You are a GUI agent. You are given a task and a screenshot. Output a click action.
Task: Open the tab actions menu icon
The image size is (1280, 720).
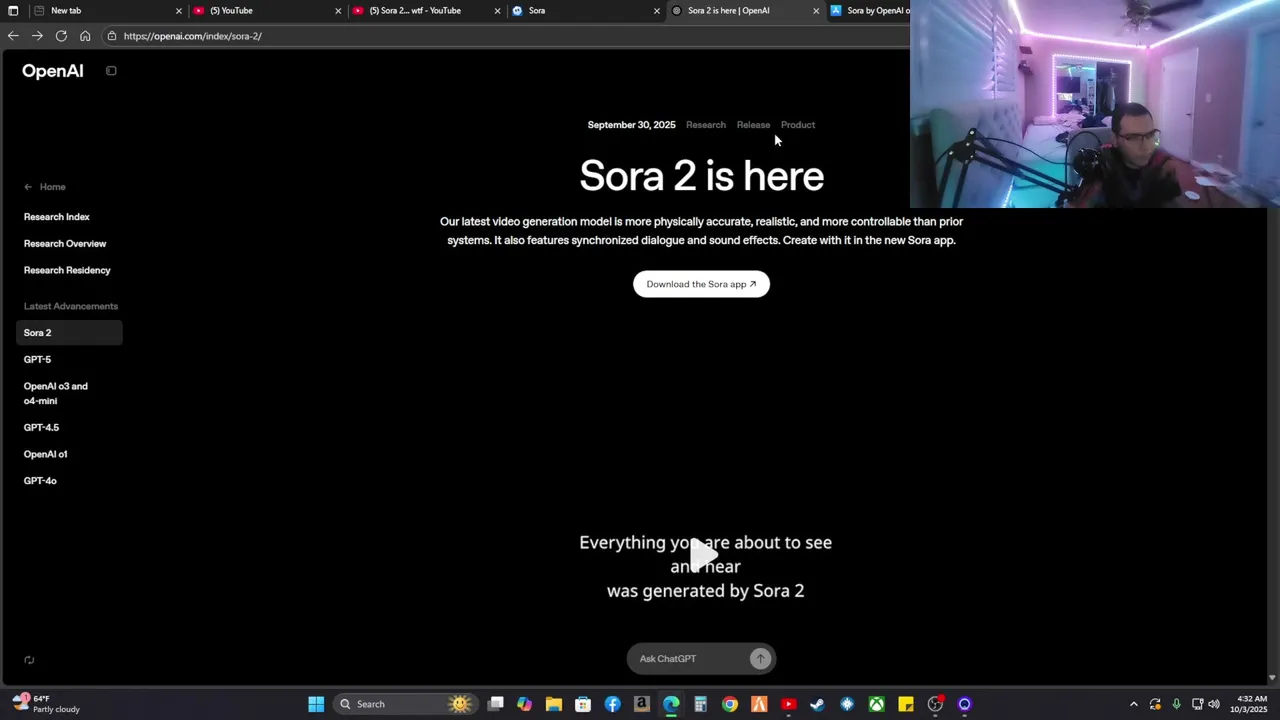click(13, 10)
